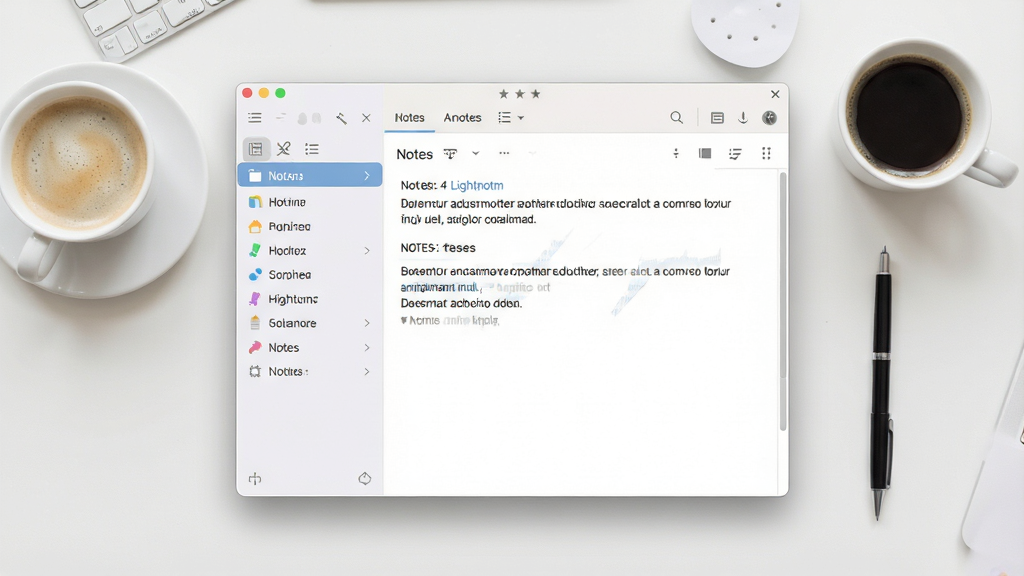
Task: Switch sidebar to bulleted list view
Action: coord(312,149)
